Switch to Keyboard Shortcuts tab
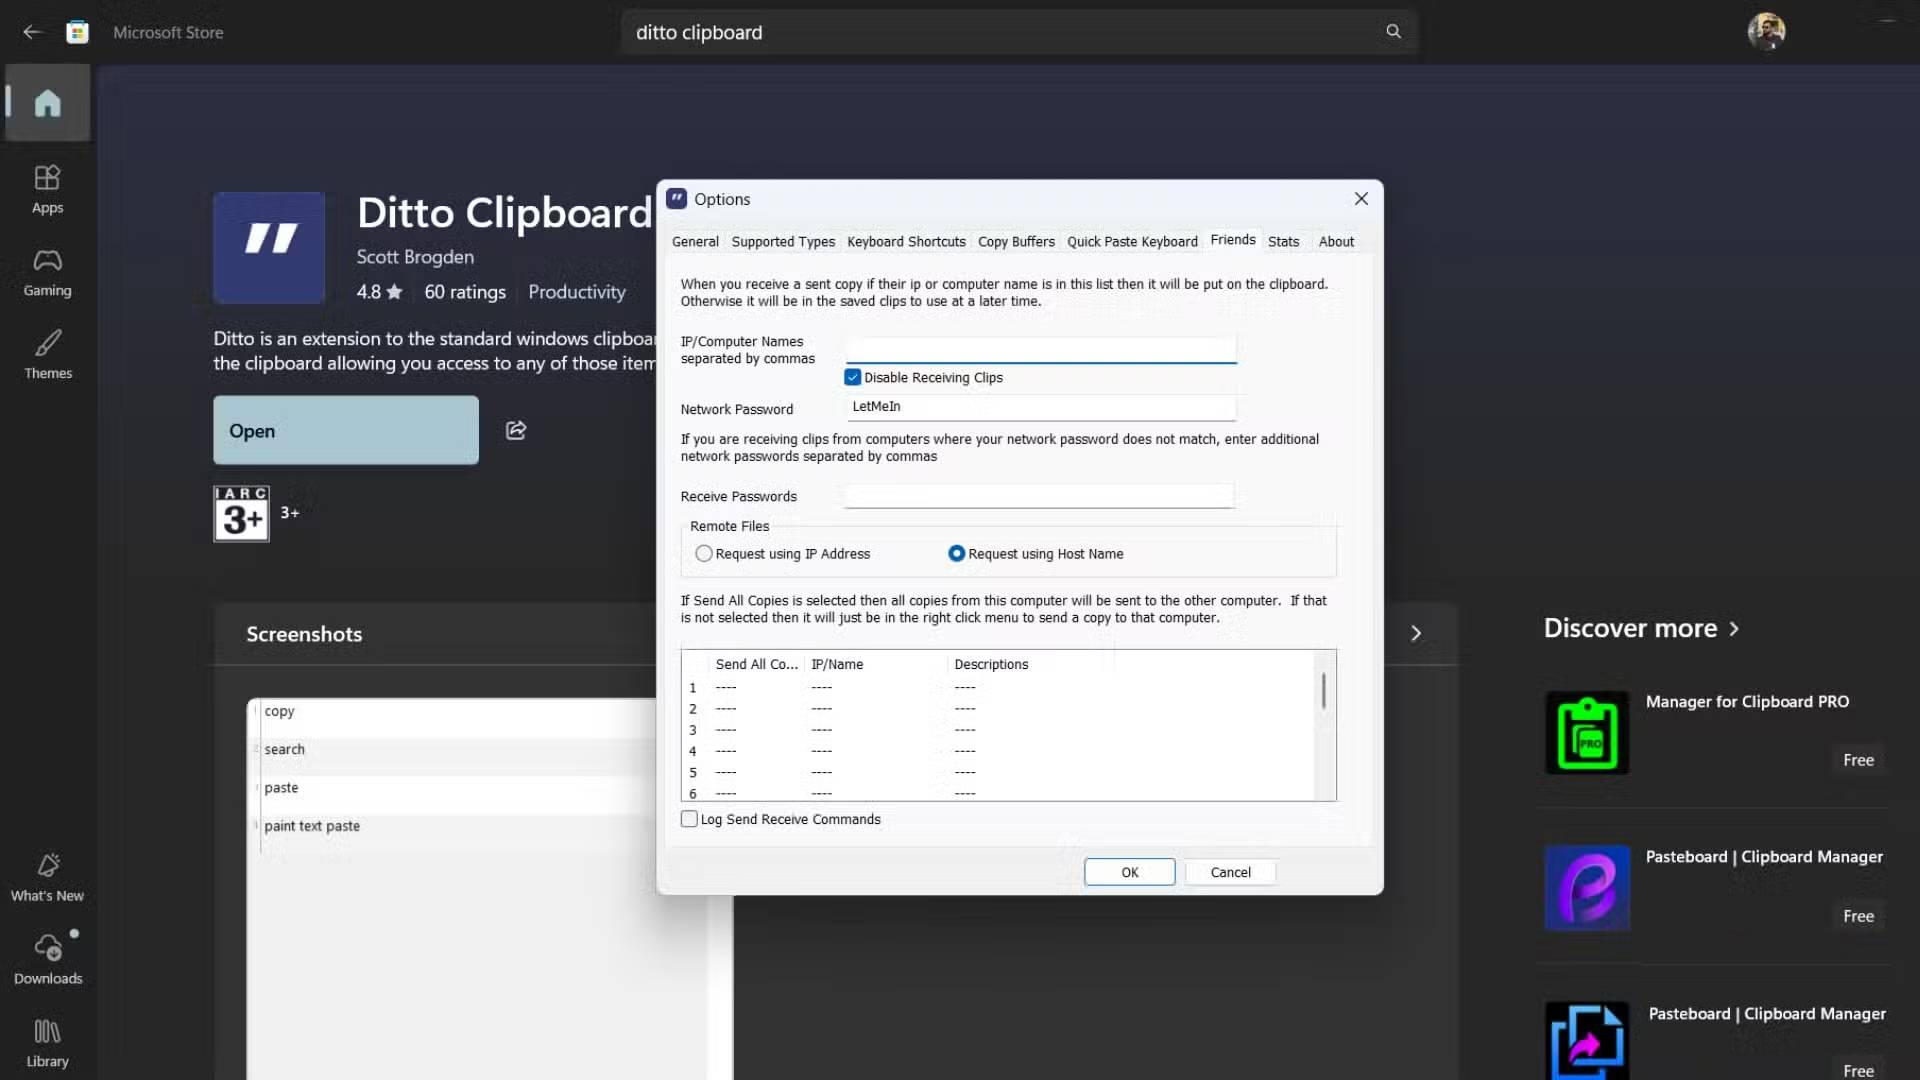Image resolution: width=1920 pixels, height=1080 pixels. coord(906,241)
